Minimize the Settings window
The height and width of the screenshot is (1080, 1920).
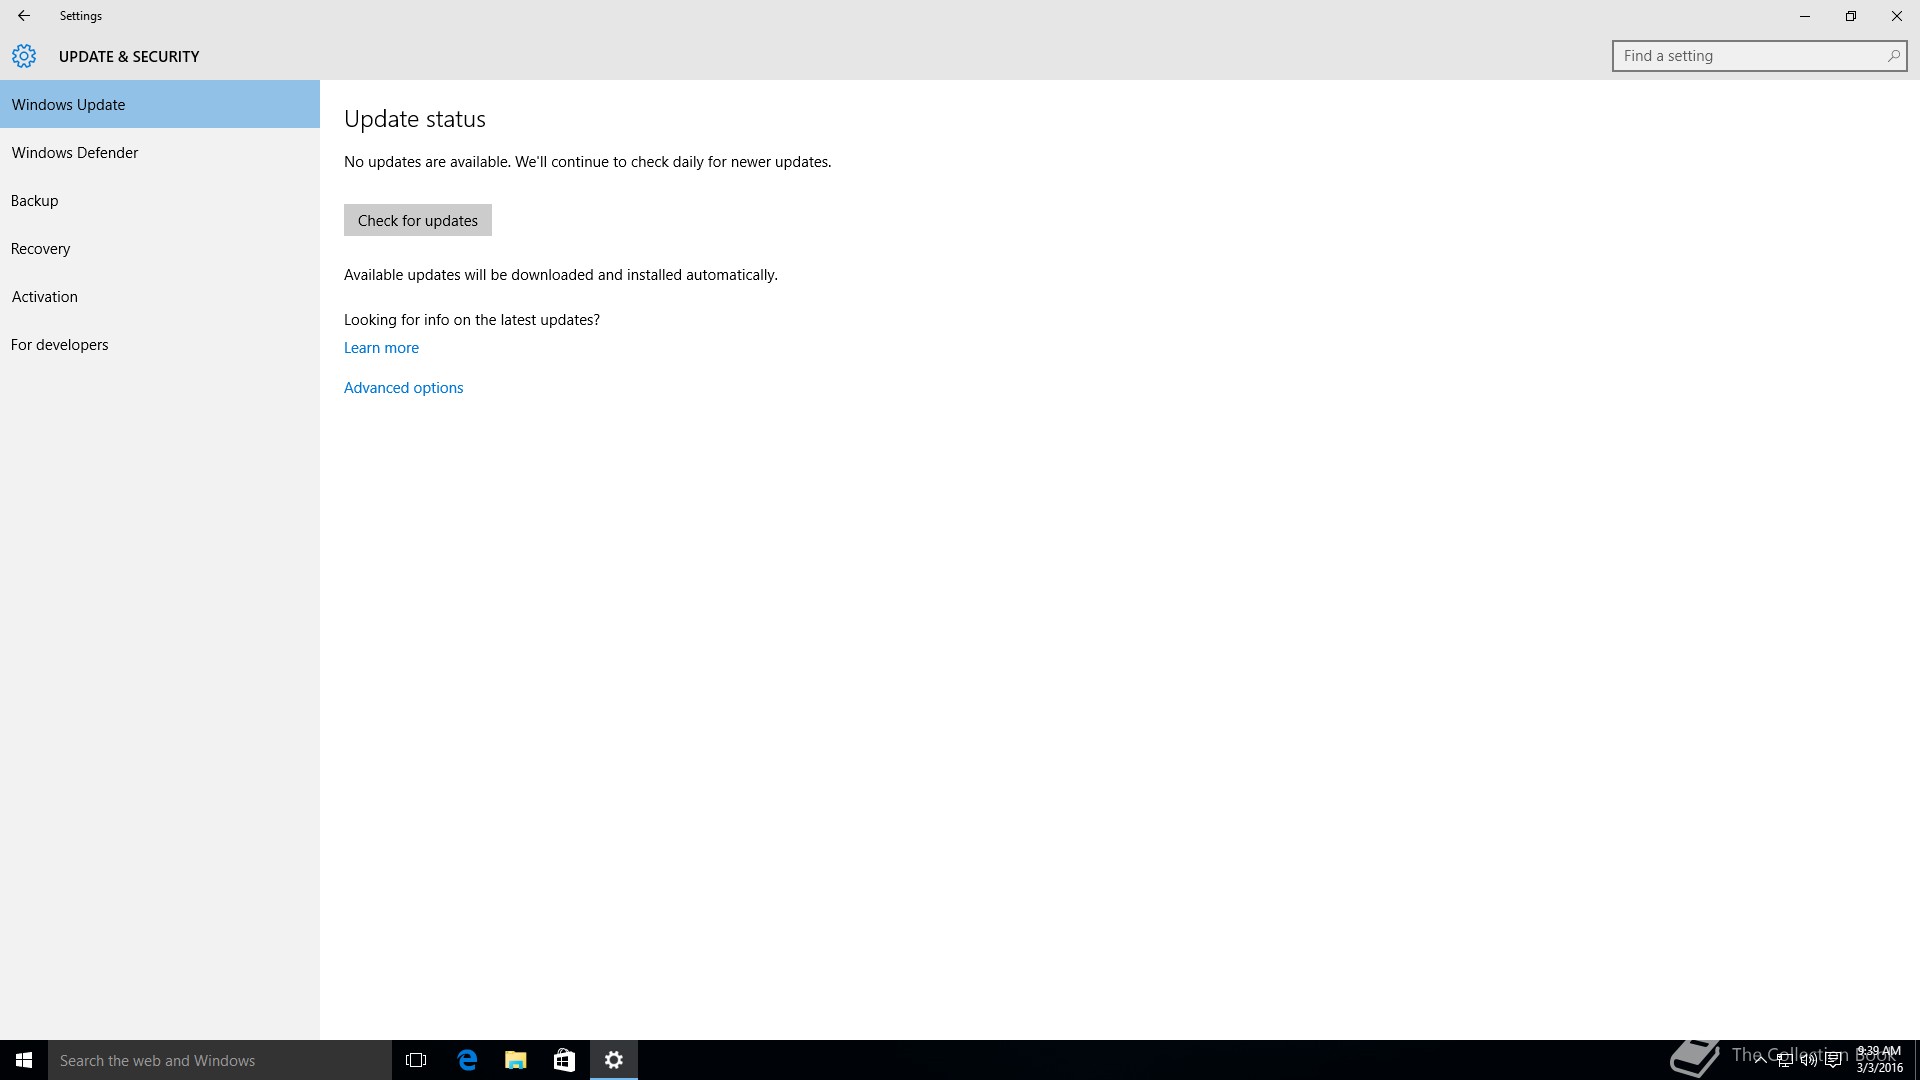[1805, 16]
